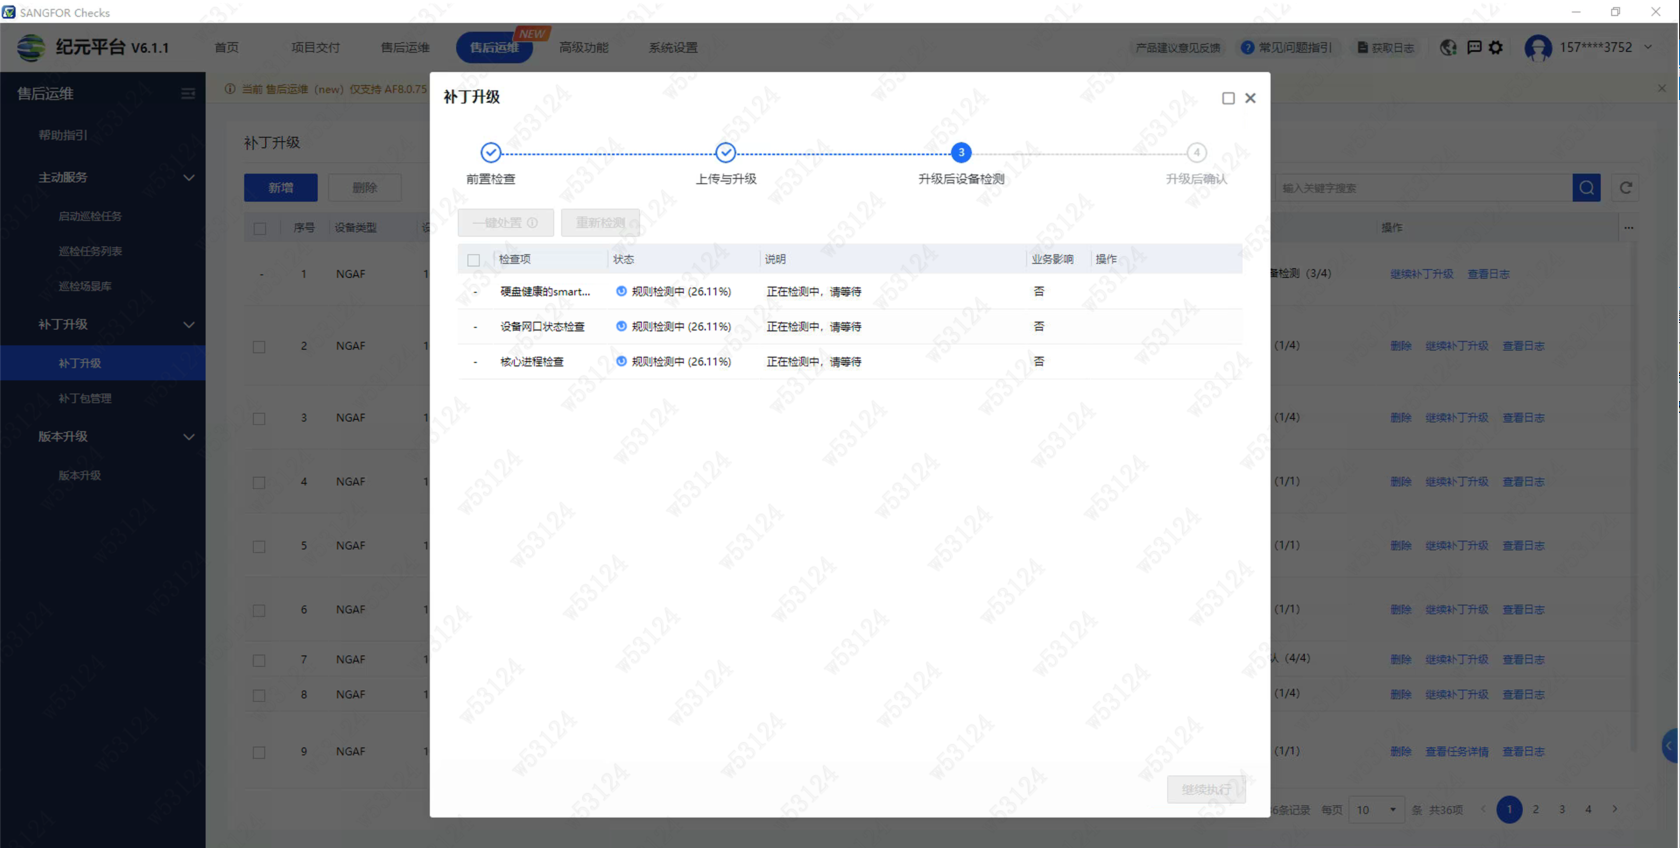Open the 系统设置 menu
This screenshot has height=848, width=1680.
pos(673,47)
